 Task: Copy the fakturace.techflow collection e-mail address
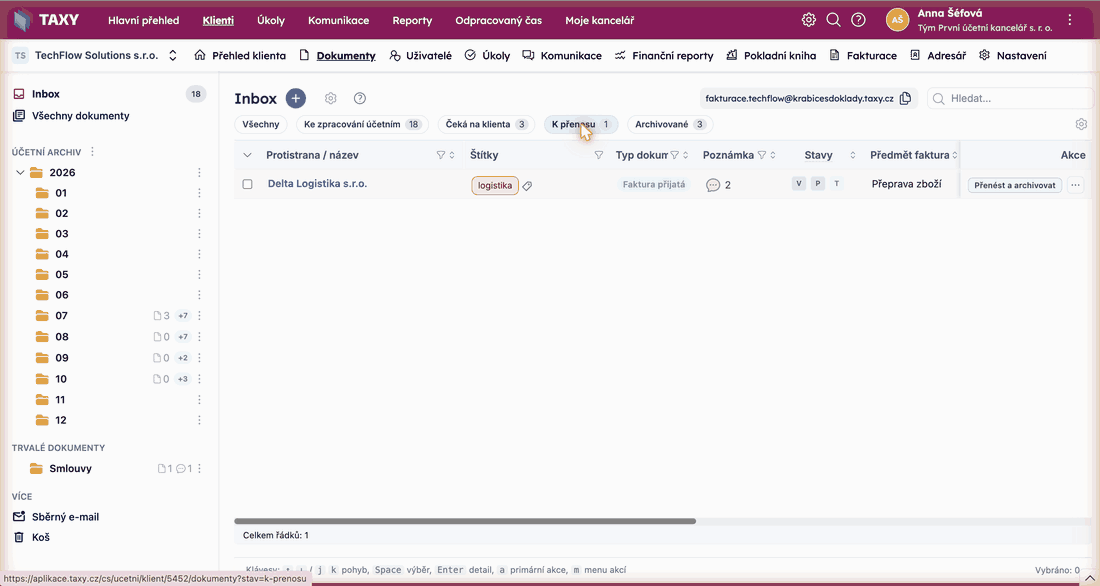click(x=905, y=98)
